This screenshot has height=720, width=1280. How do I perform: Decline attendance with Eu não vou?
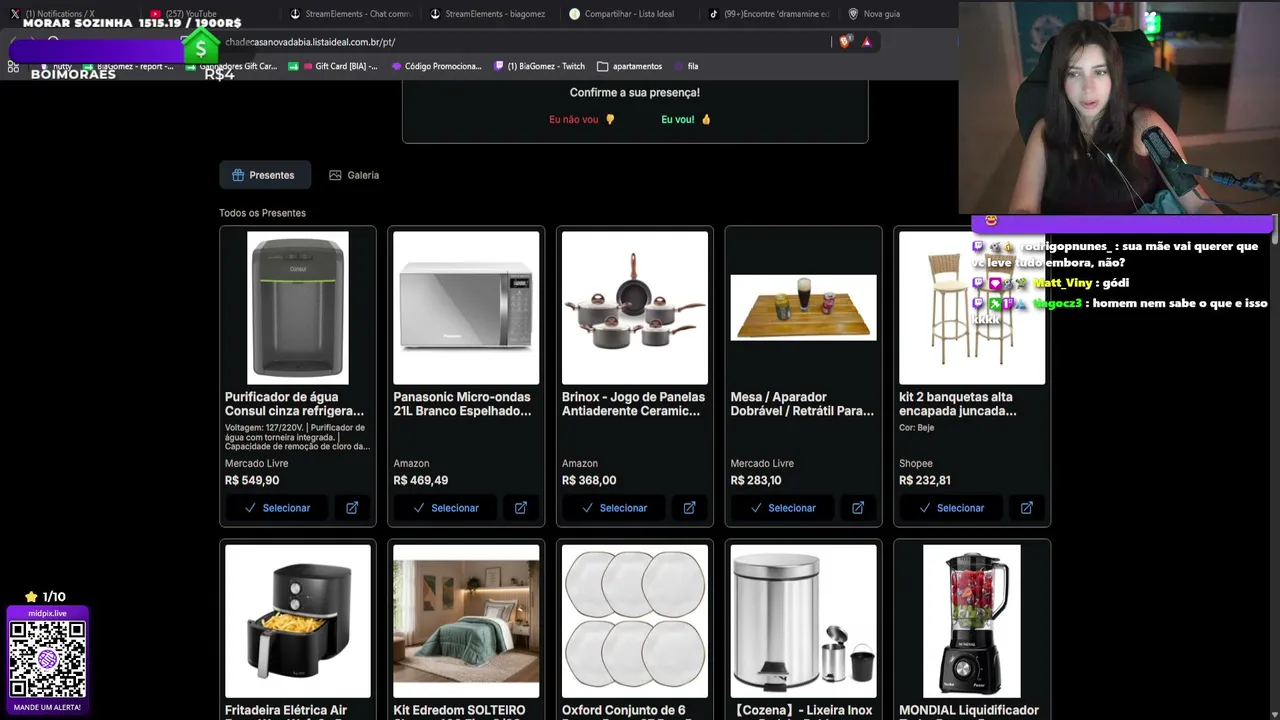[x=582, y=120]
